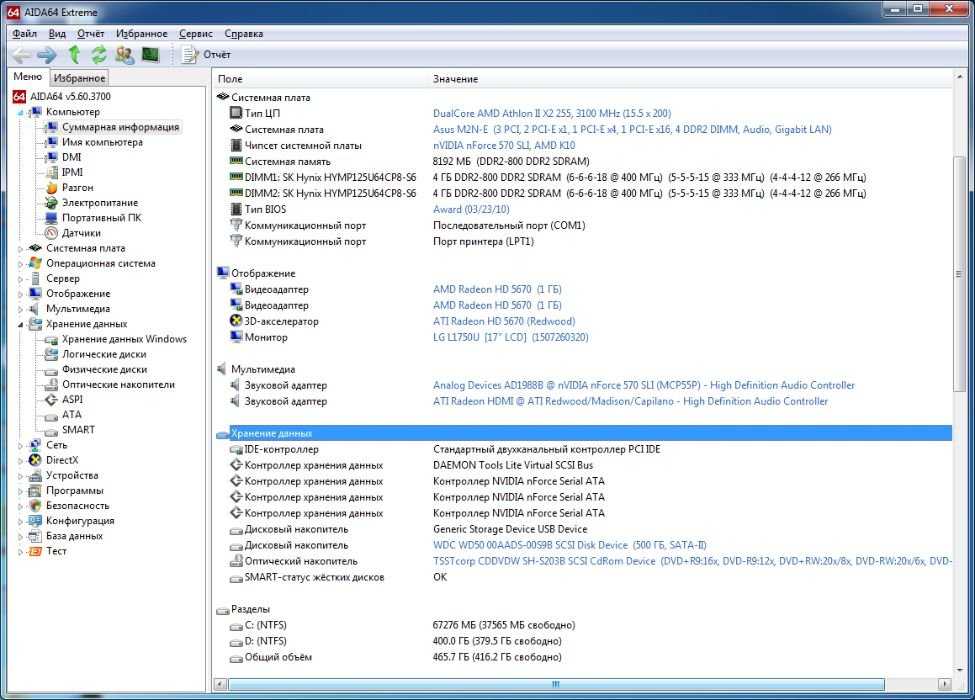Click the Поле column header
The height and width of the screenshot is (700, 975).
[230, 79]
